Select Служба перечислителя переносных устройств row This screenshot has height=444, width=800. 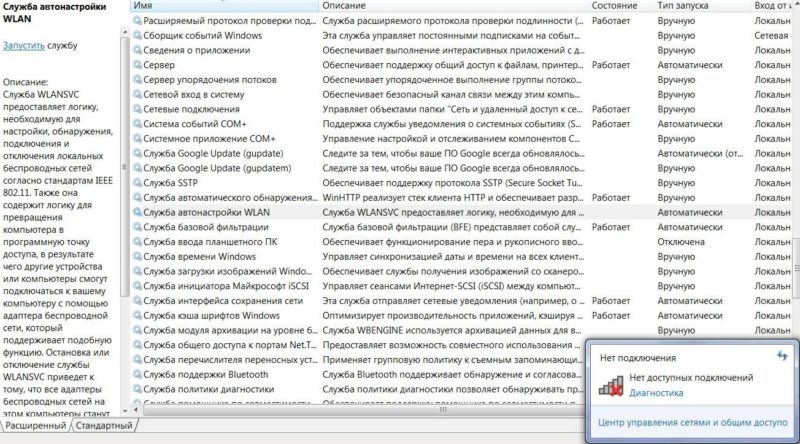coord(357,360)
